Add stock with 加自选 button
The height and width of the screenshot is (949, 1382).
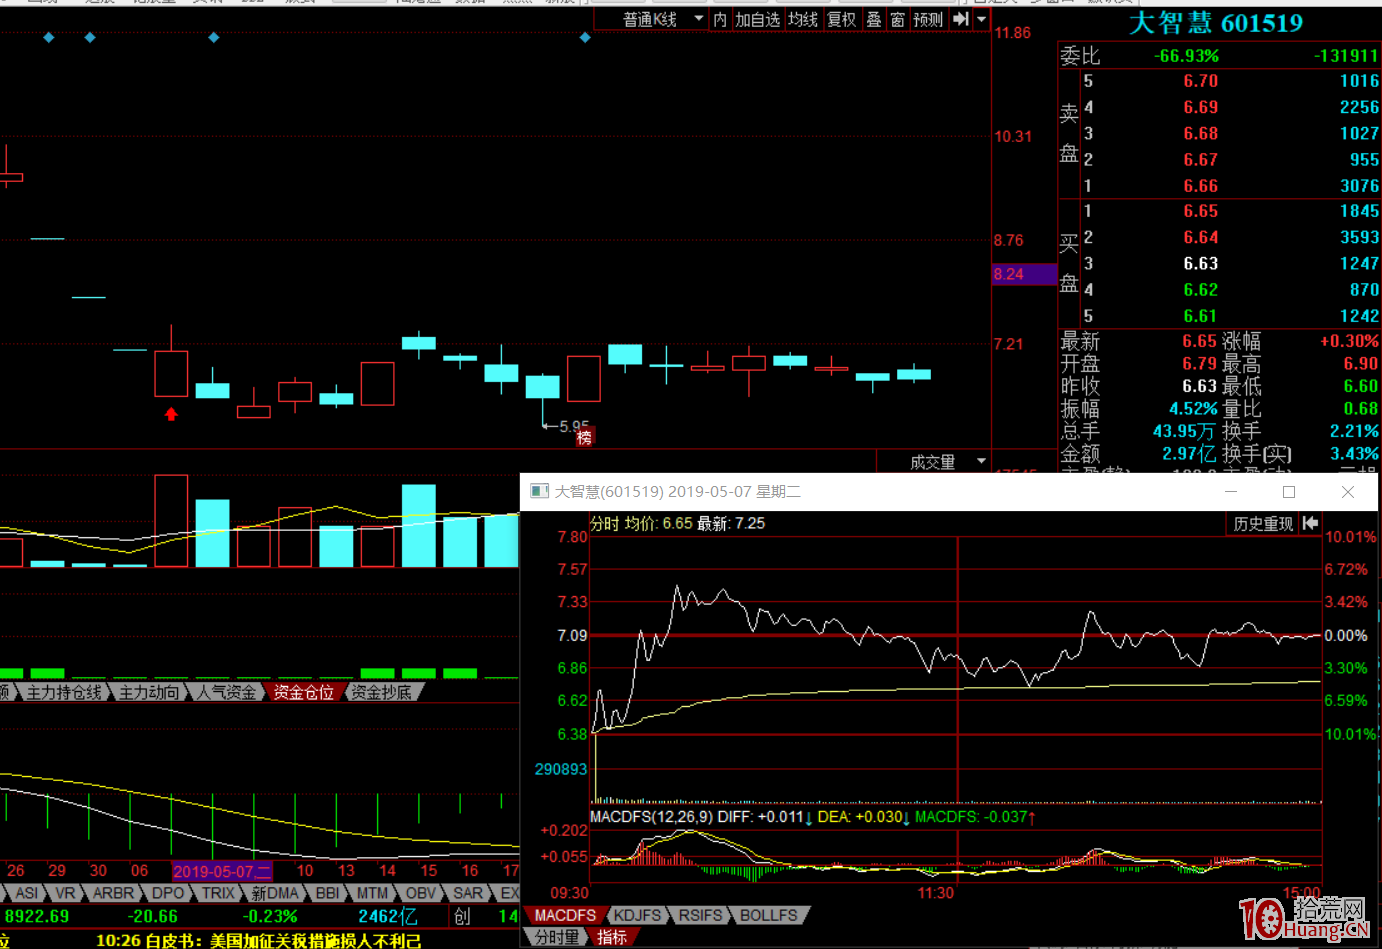coord(757,19)
